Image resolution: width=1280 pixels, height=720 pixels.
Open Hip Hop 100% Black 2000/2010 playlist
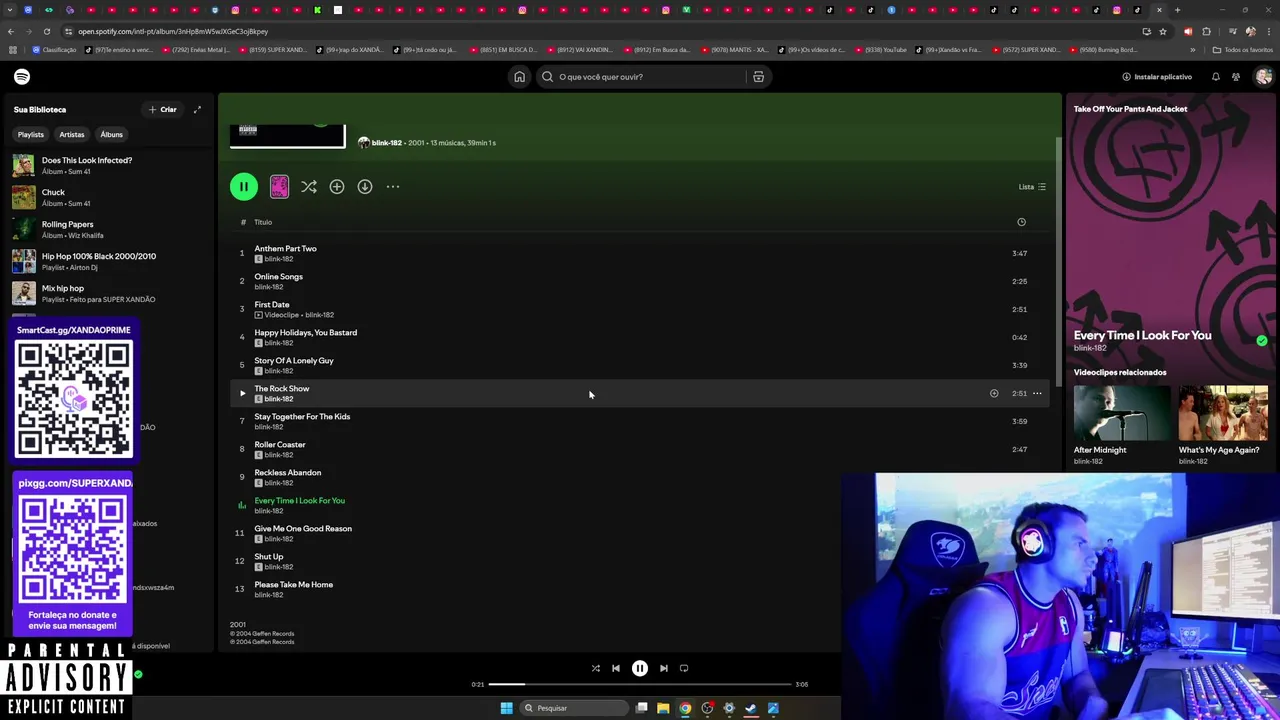pos(108,261)
